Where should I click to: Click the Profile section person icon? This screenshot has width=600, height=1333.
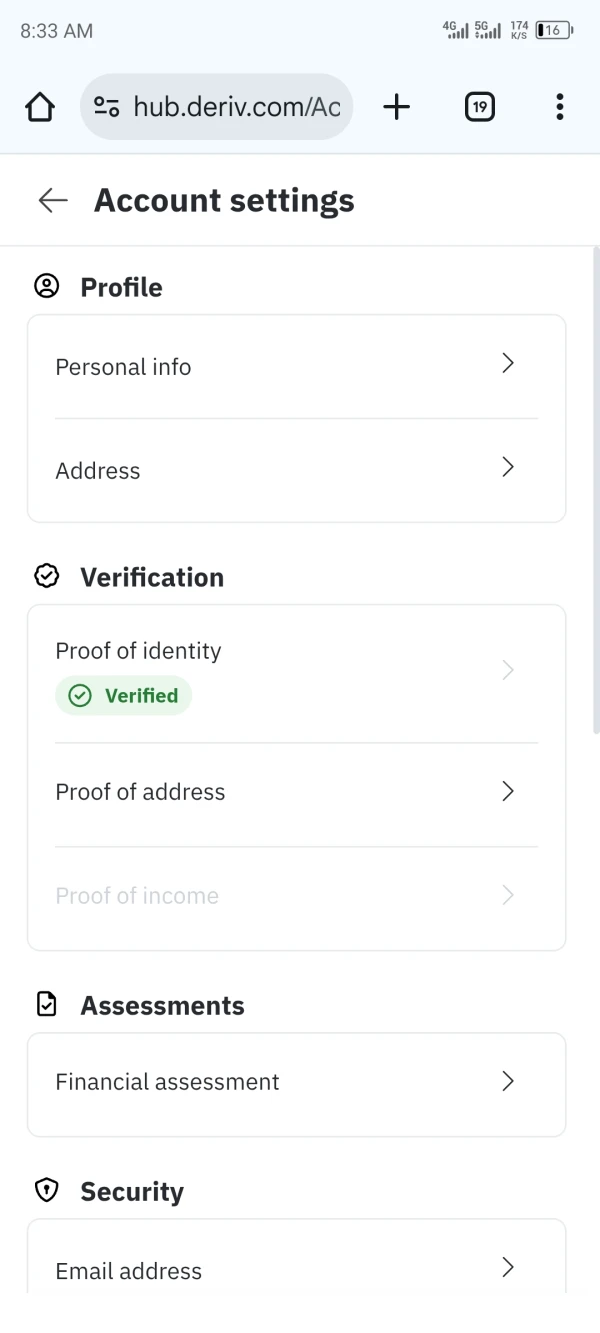point(46,287)
